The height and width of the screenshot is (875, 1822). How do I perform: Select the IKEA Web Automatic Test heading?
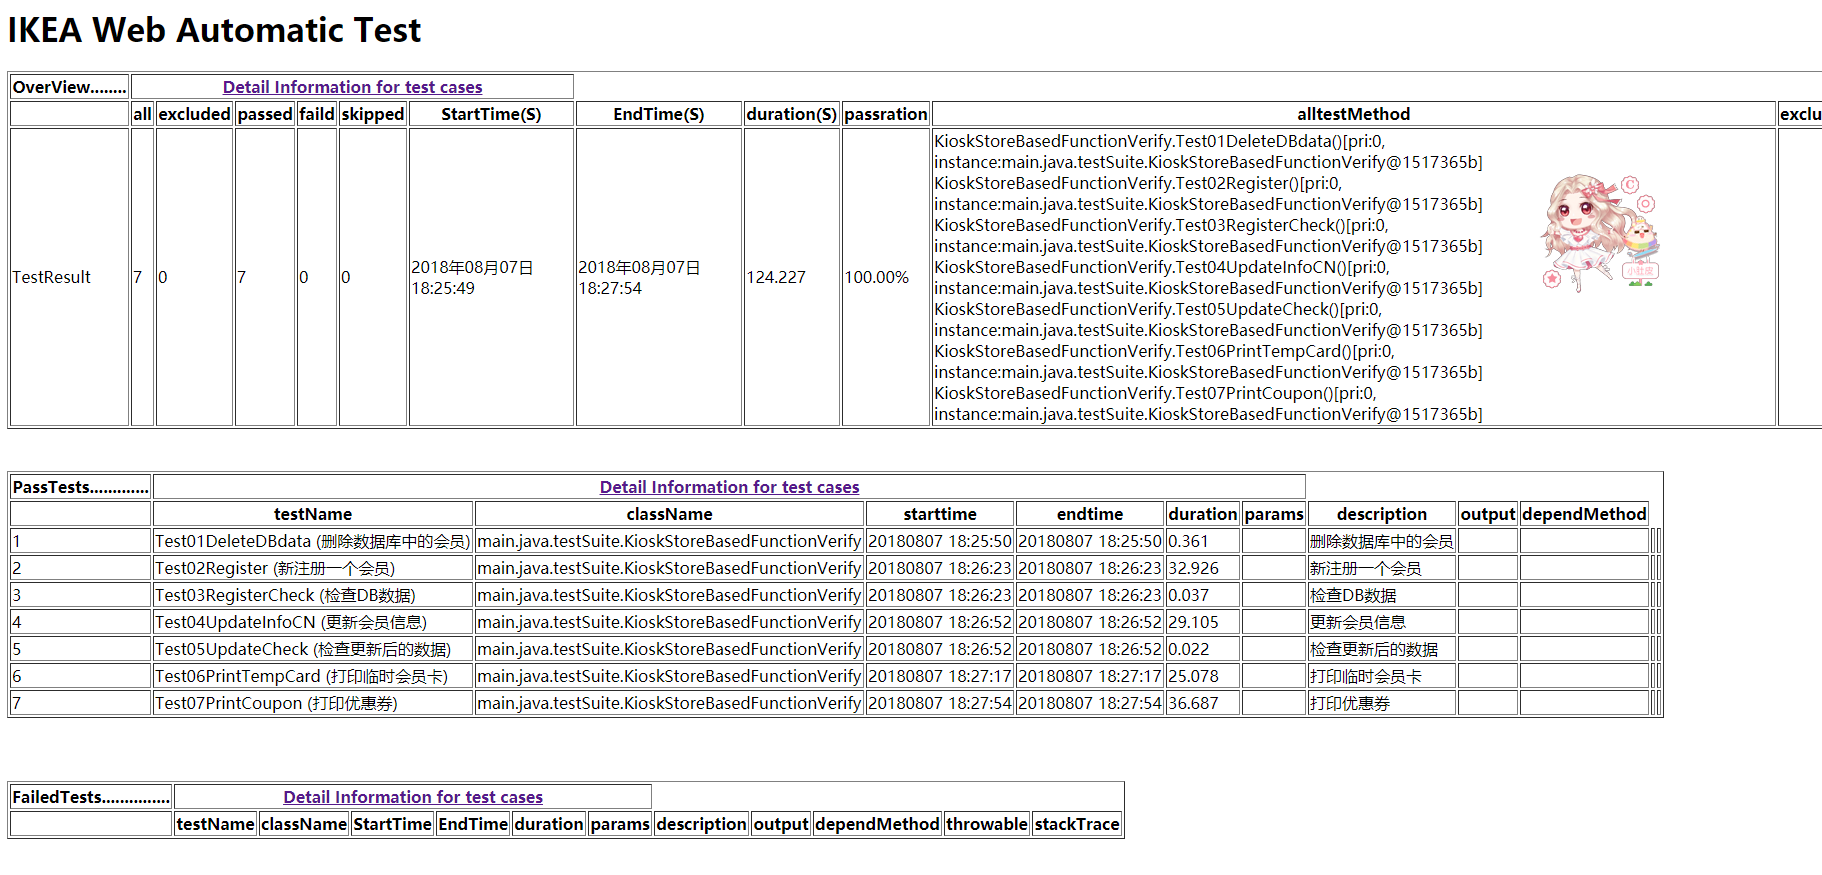(x=214, y=30)
